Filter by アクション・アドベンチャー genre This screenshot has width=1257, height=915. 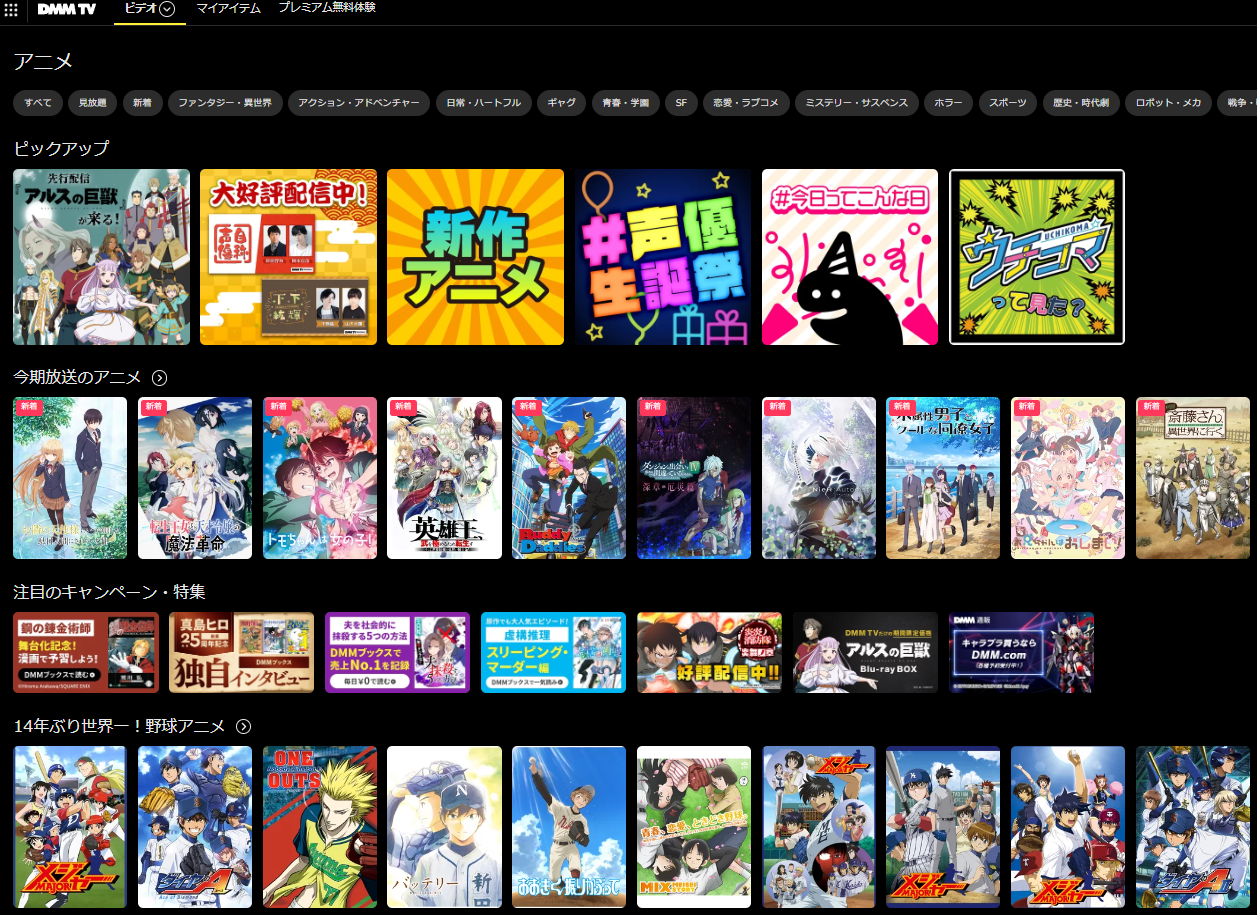point(359,103)
